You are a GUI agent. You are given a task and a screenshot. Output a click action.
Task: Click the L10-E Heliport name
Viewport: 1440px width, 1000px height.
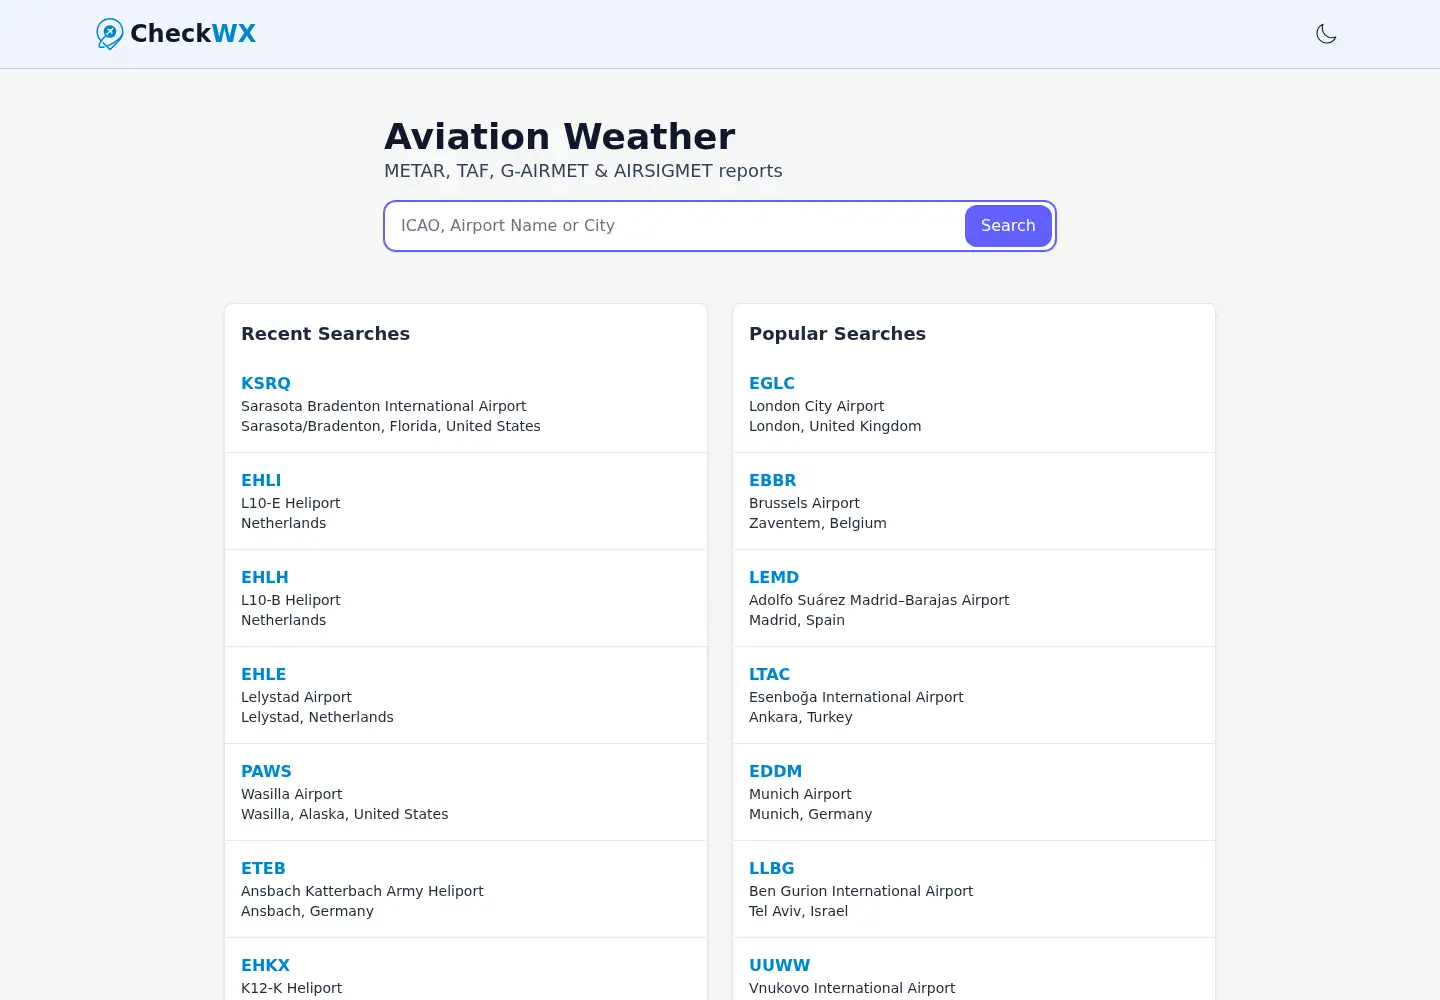pyautogui.click(x=290, y=503)
